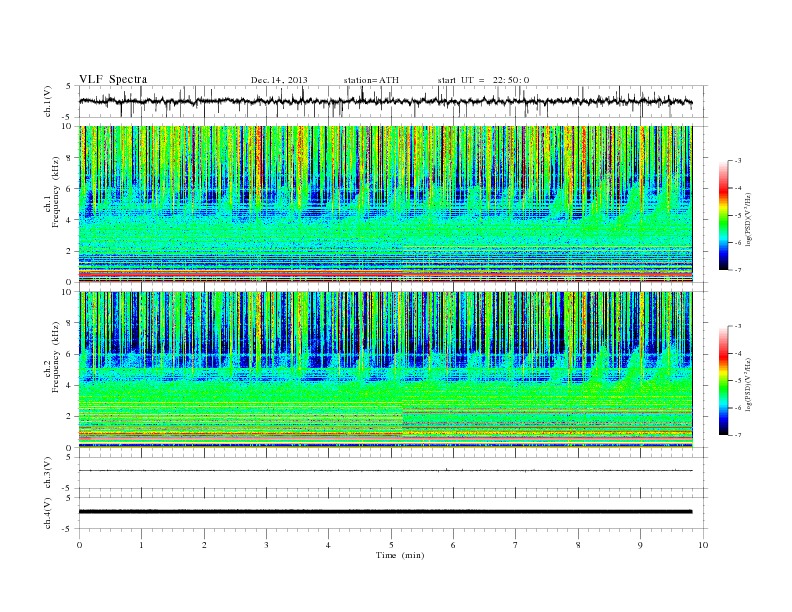Screen dimensions: 792x612
Task: Click the "8" tick on Time axis
Action: coord(578,545)
